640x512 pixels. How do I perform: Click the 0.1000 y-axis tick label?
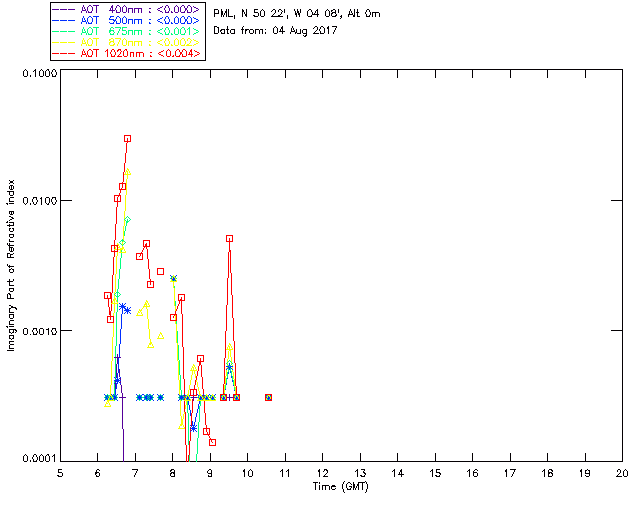click(x=35, y=73)
